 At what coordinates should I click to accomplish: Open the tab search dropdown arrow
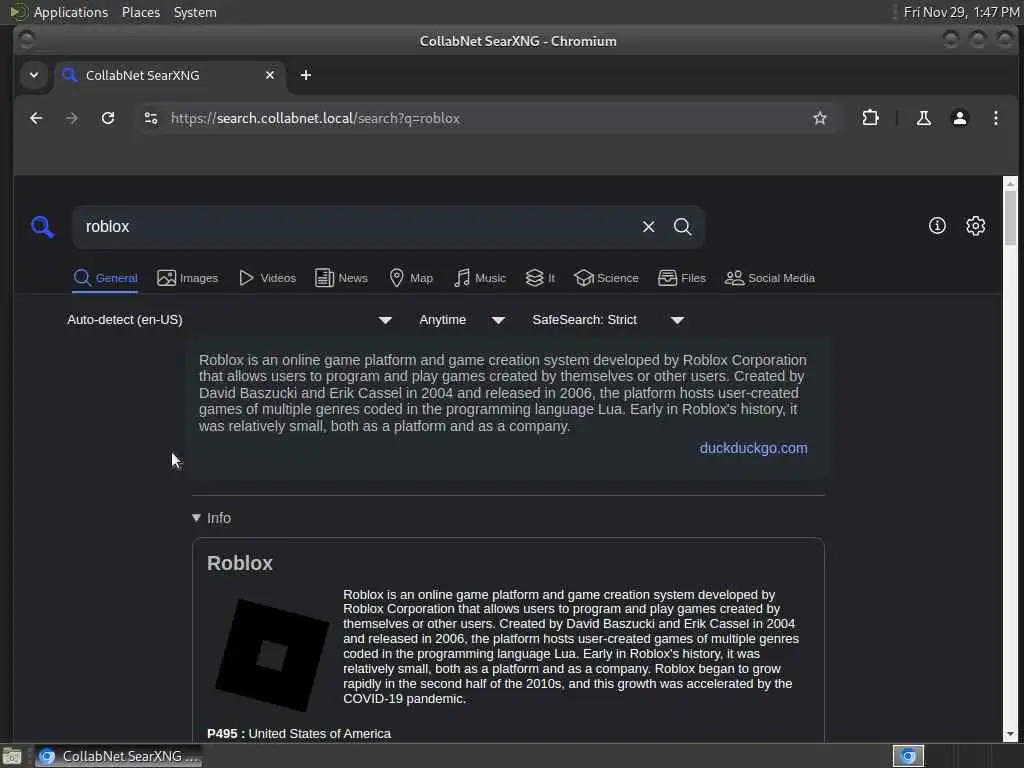click(x=34, y=75)
